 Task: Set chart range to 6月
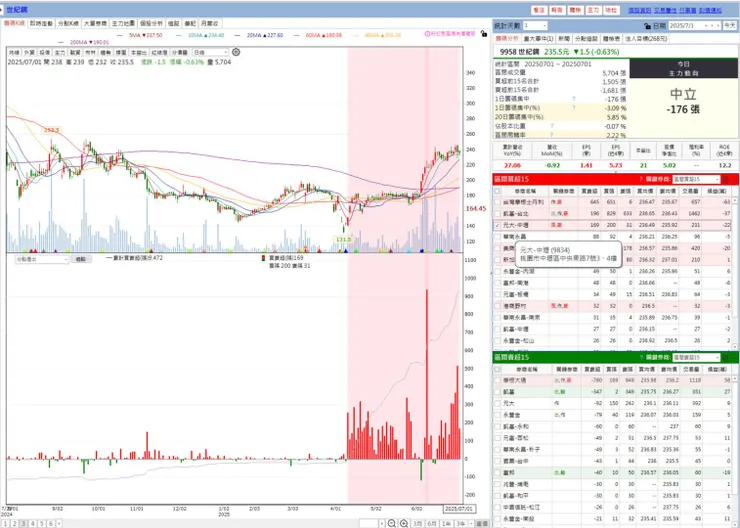coord(431,523)
